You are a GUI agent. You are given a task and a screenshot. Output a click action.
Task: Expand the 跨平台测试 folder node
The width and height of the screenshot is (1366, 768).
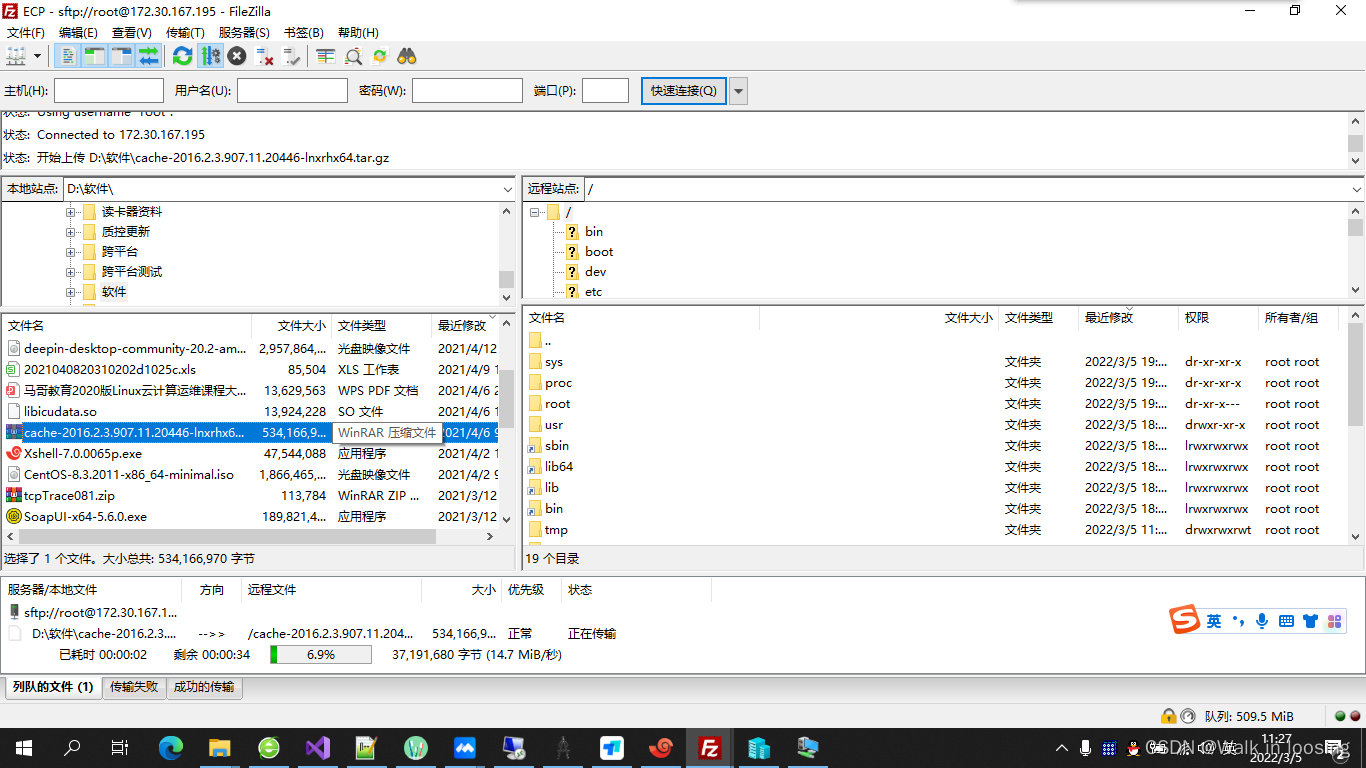click(x=71, y=272)
